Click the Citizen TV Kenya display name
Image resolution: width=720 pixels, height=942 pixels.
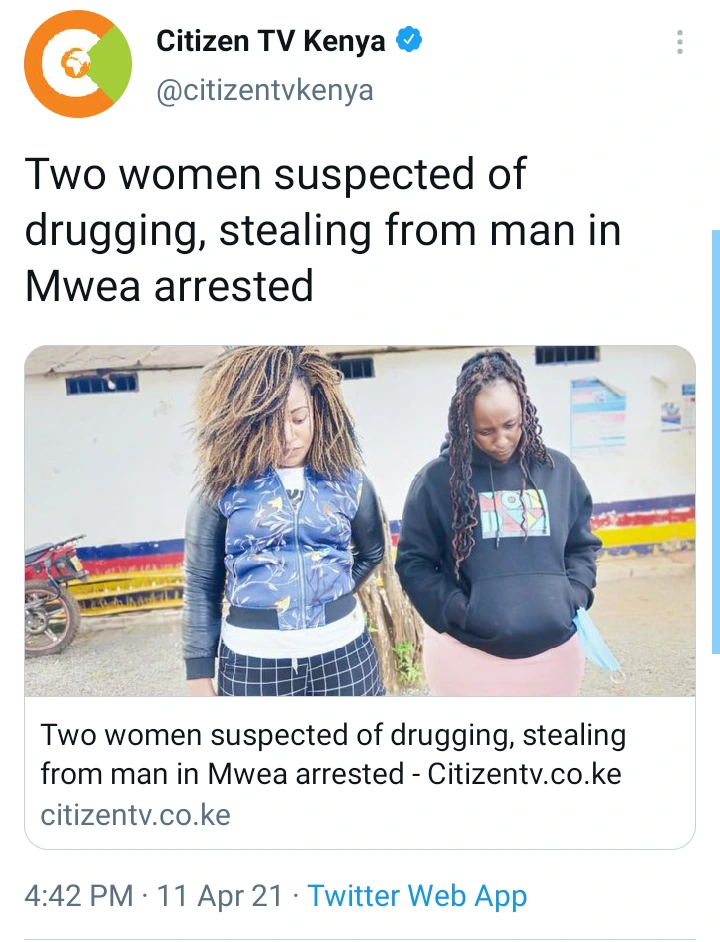[x=270, y=41]
